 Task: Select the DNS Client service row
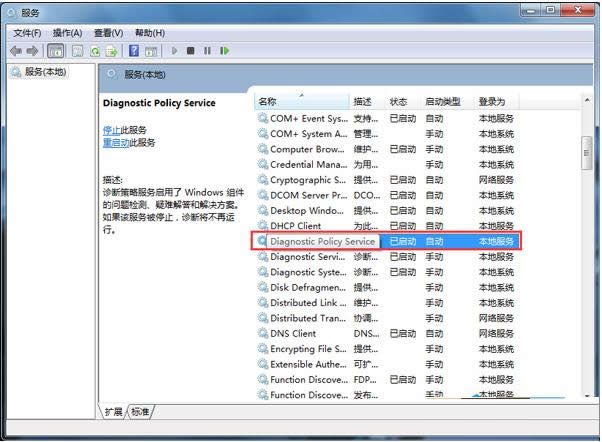coord(386,334)
